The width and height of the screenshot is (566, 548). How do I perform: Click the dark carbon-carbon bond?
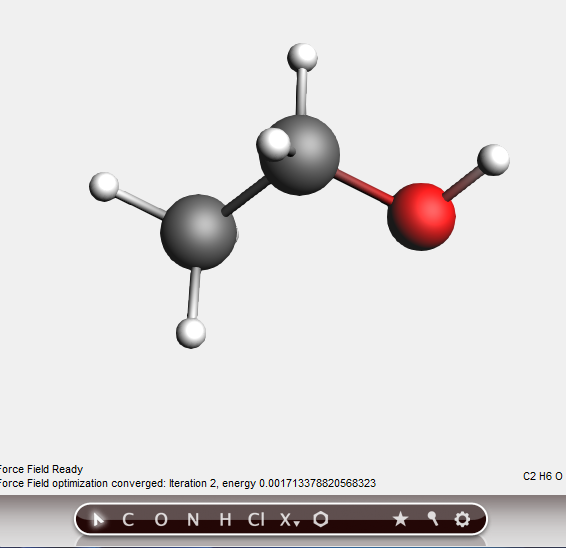(x=247, y=197)
